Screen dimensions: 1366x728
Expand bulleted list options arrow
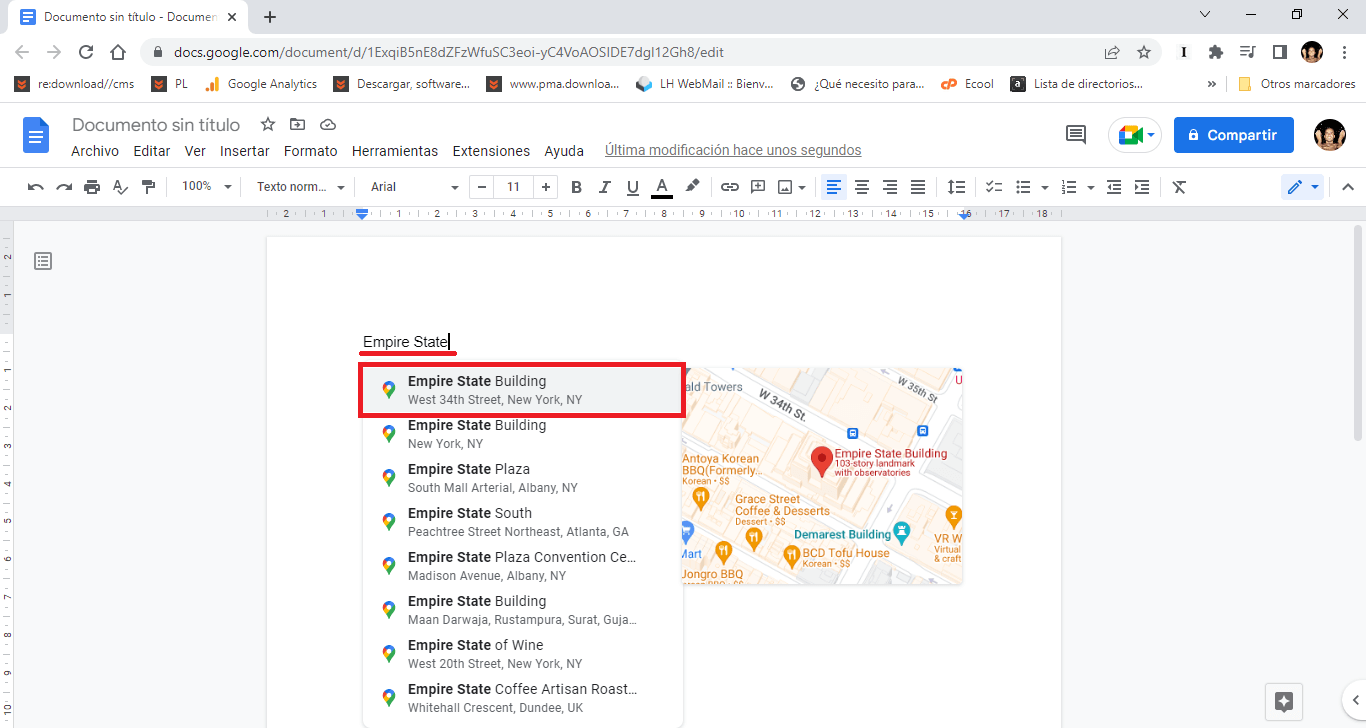(1044, 187)
